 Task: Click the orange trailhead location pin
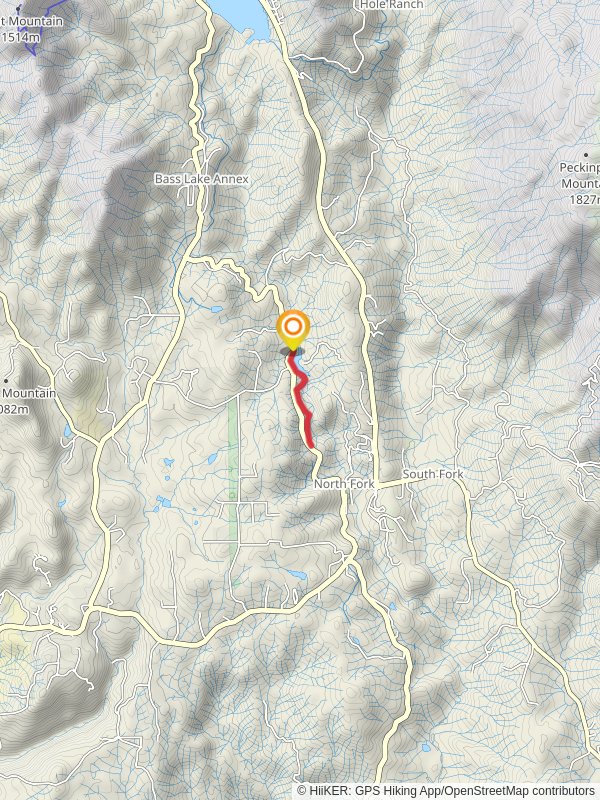click(x=293, y=329)
